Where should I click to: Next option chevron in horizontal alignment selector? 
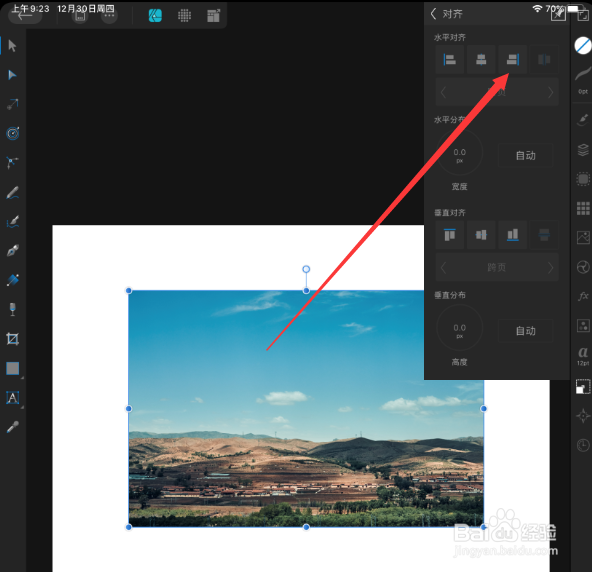550,92
